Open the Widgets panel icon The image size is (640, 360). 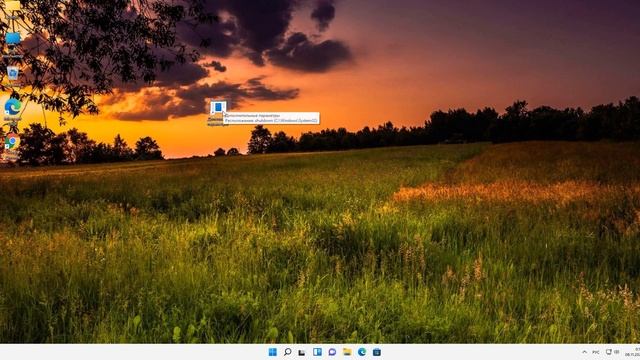[x=317, y=352]
